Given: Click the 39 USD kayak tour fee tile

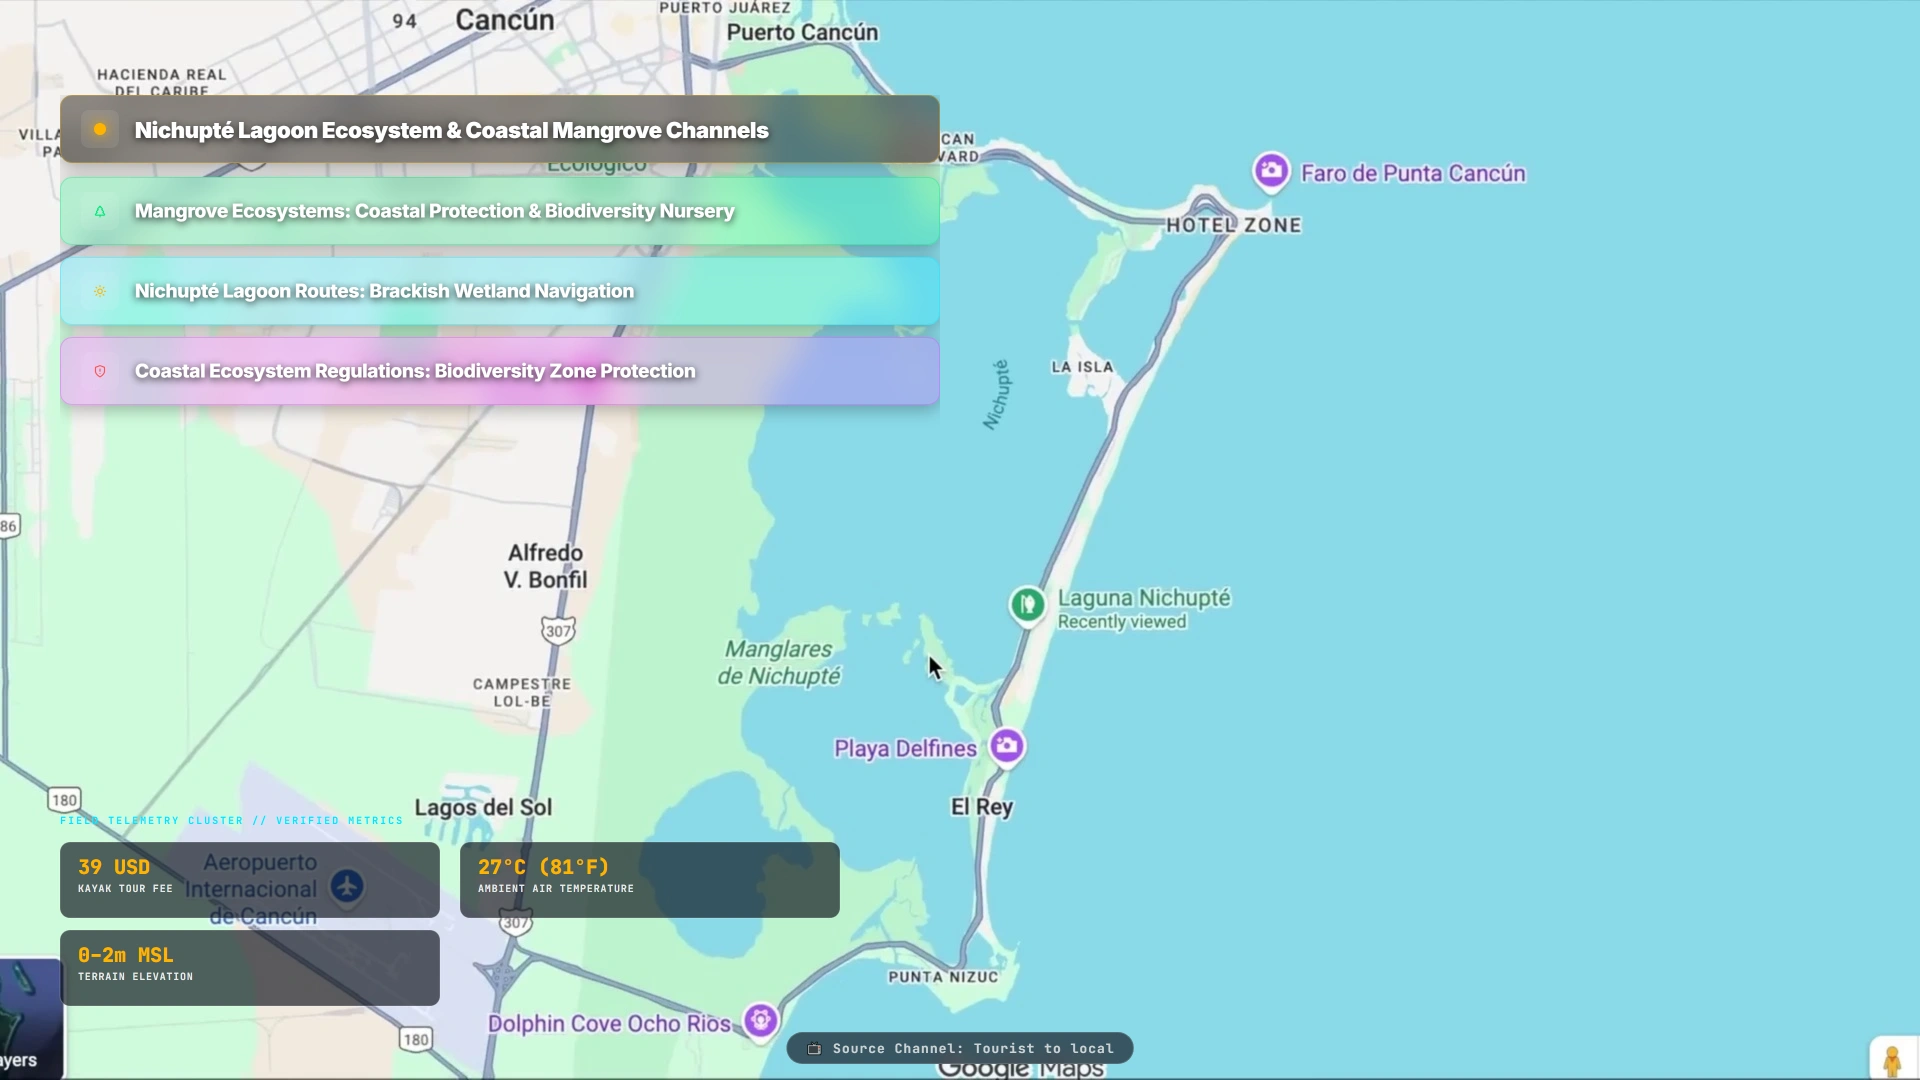Looking at the screenshot, I should pos(250,880).
